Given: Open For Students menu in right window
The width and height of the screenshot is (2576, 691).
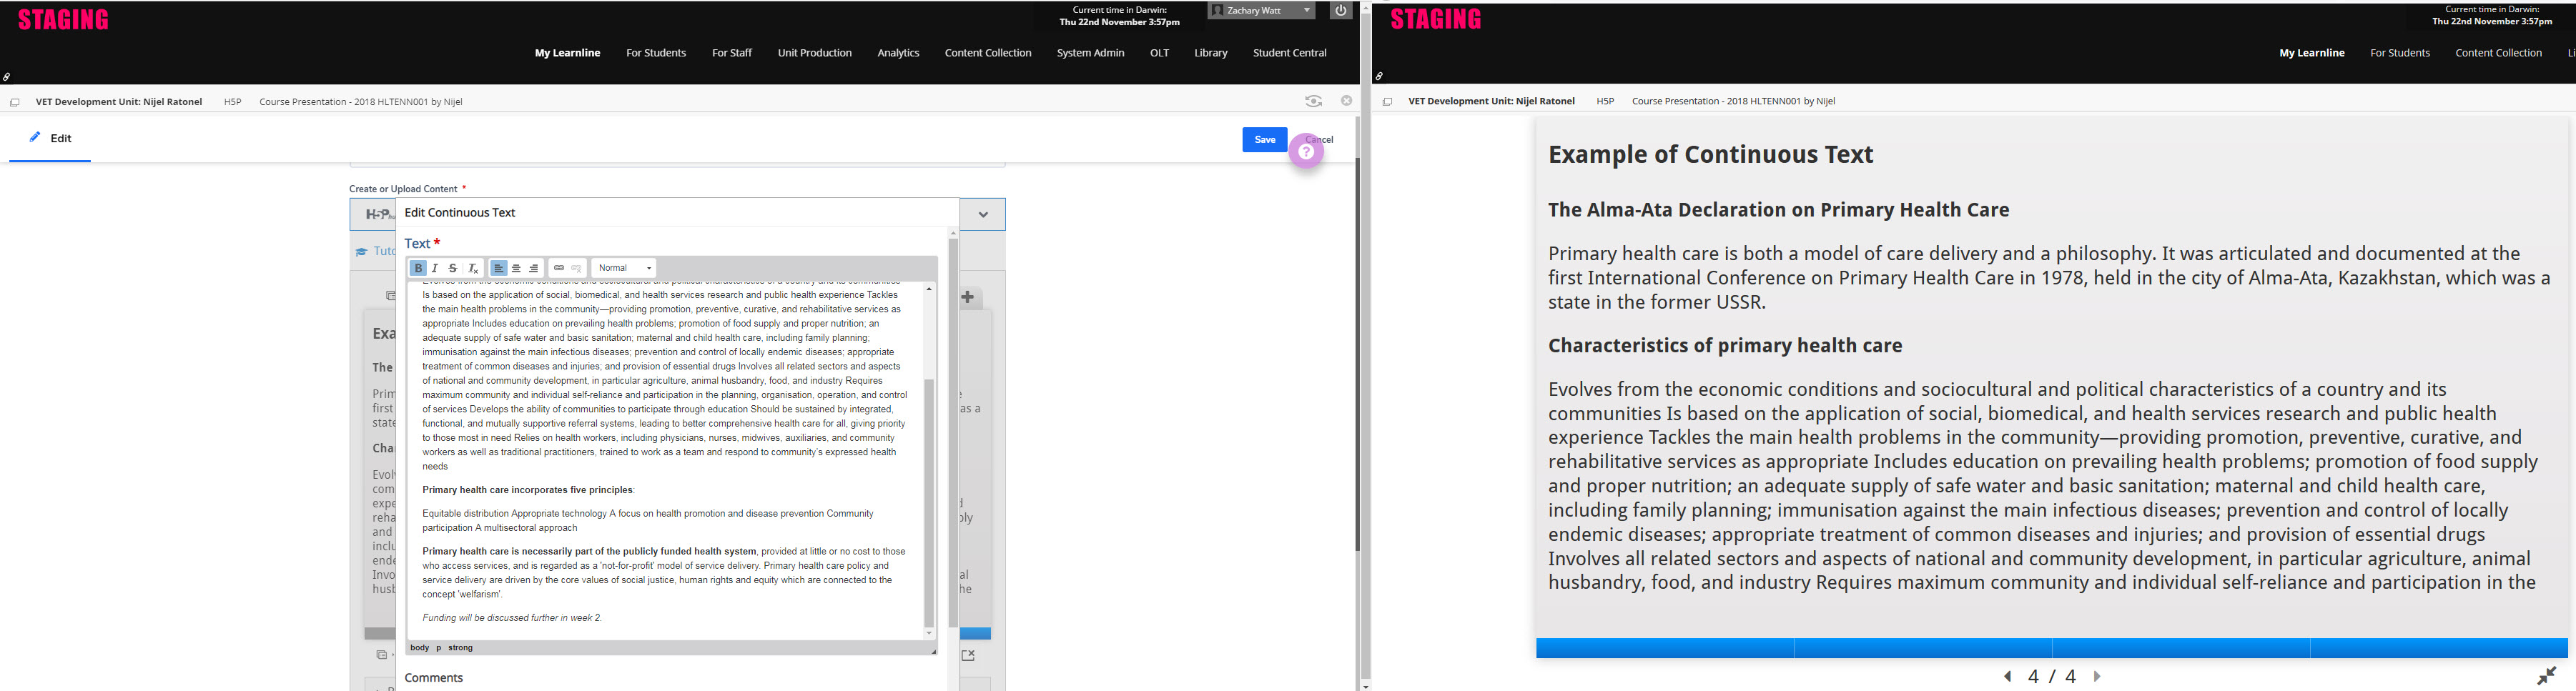Looking at the screenshot, I should [2400, 53].
